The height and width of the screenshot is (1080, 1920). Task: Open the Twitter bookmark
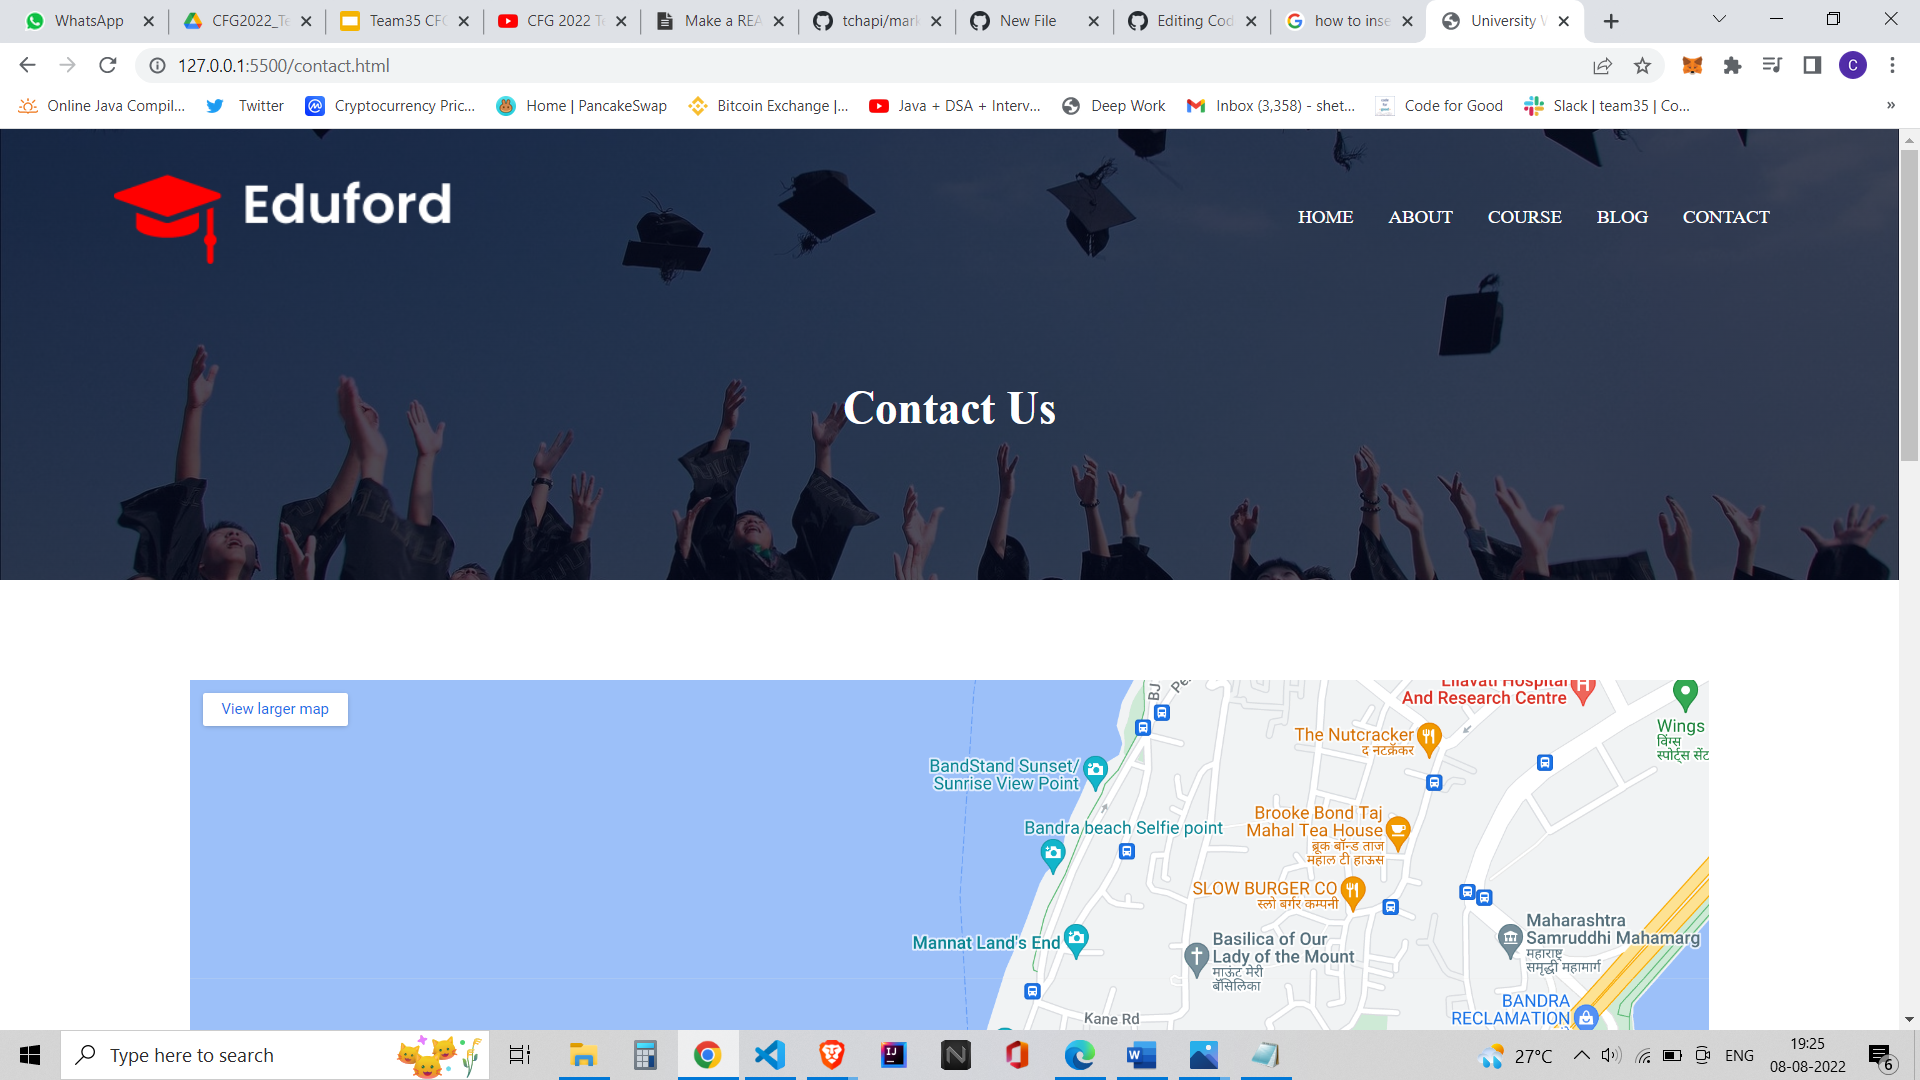point(244,105)
